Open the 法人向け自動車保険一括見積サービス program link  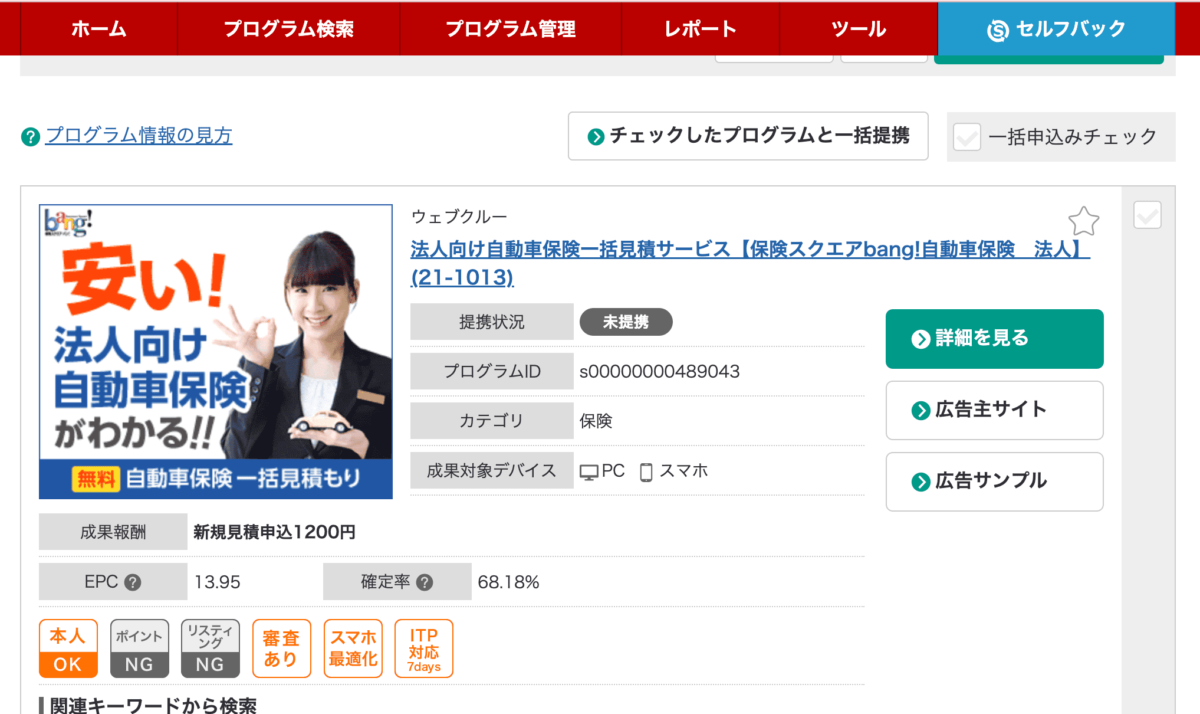coord(750,263)
